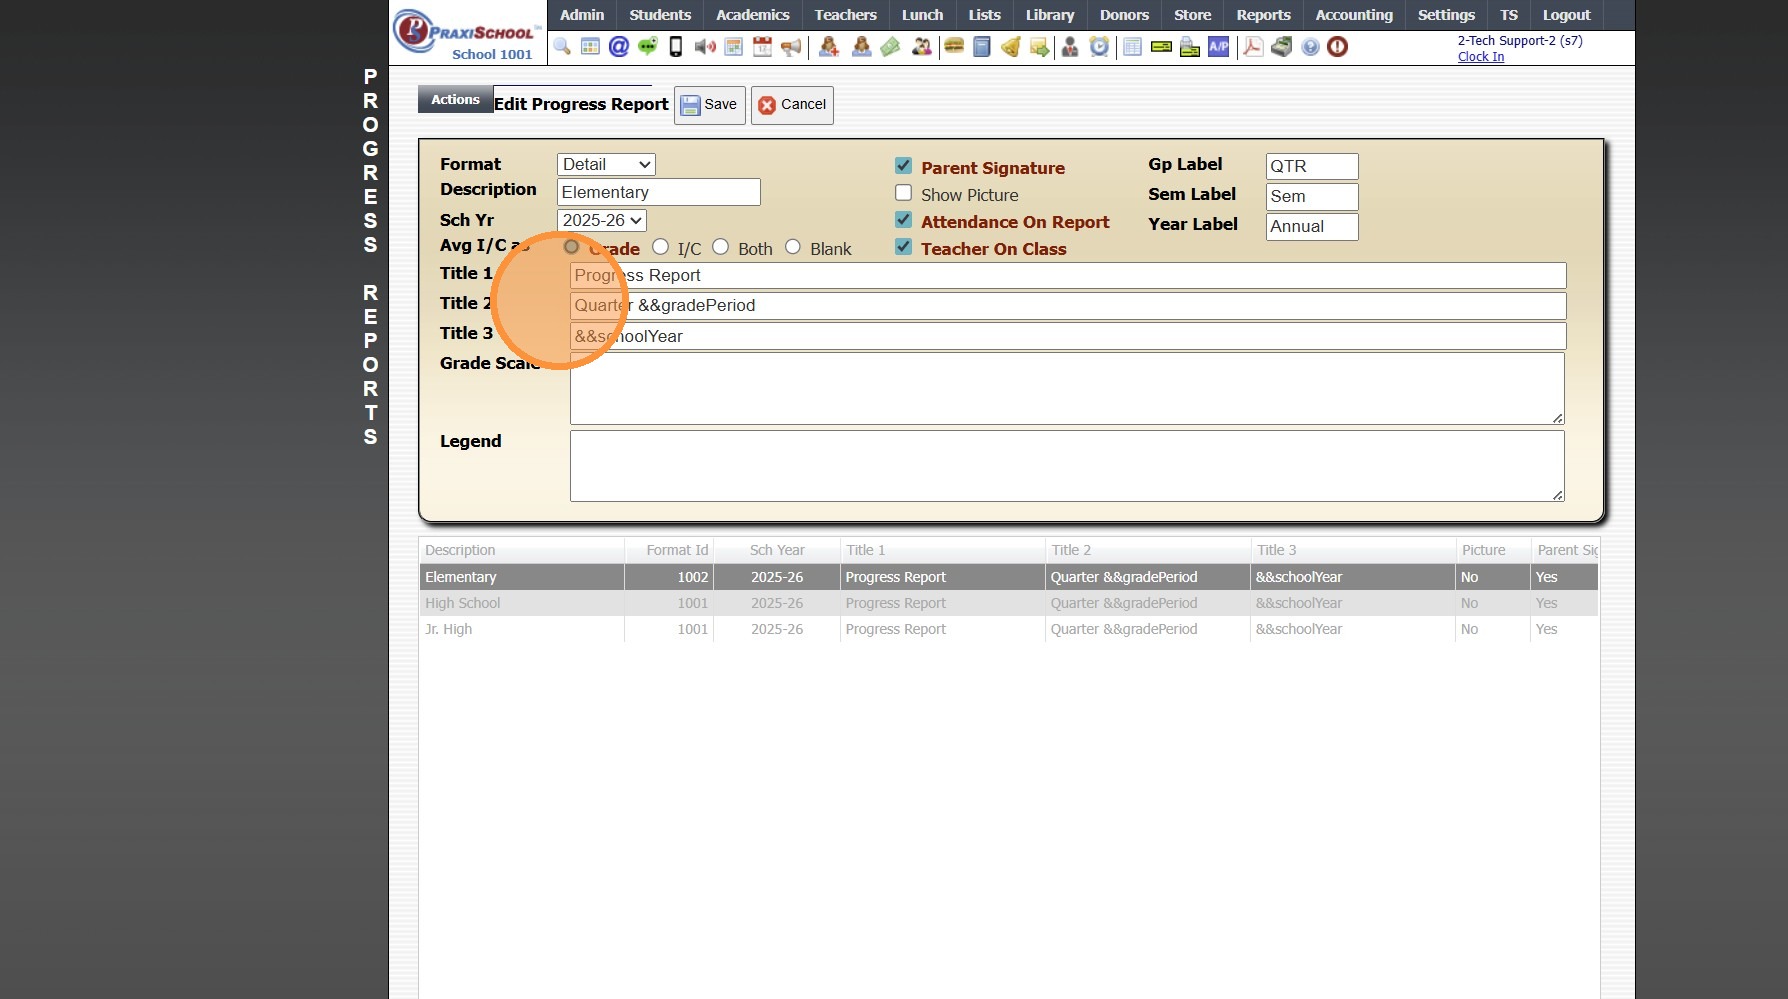Viewport: 1788px width, 999px height.
Task: Click the blue question mark help icon
Action: pos(1310,47)
